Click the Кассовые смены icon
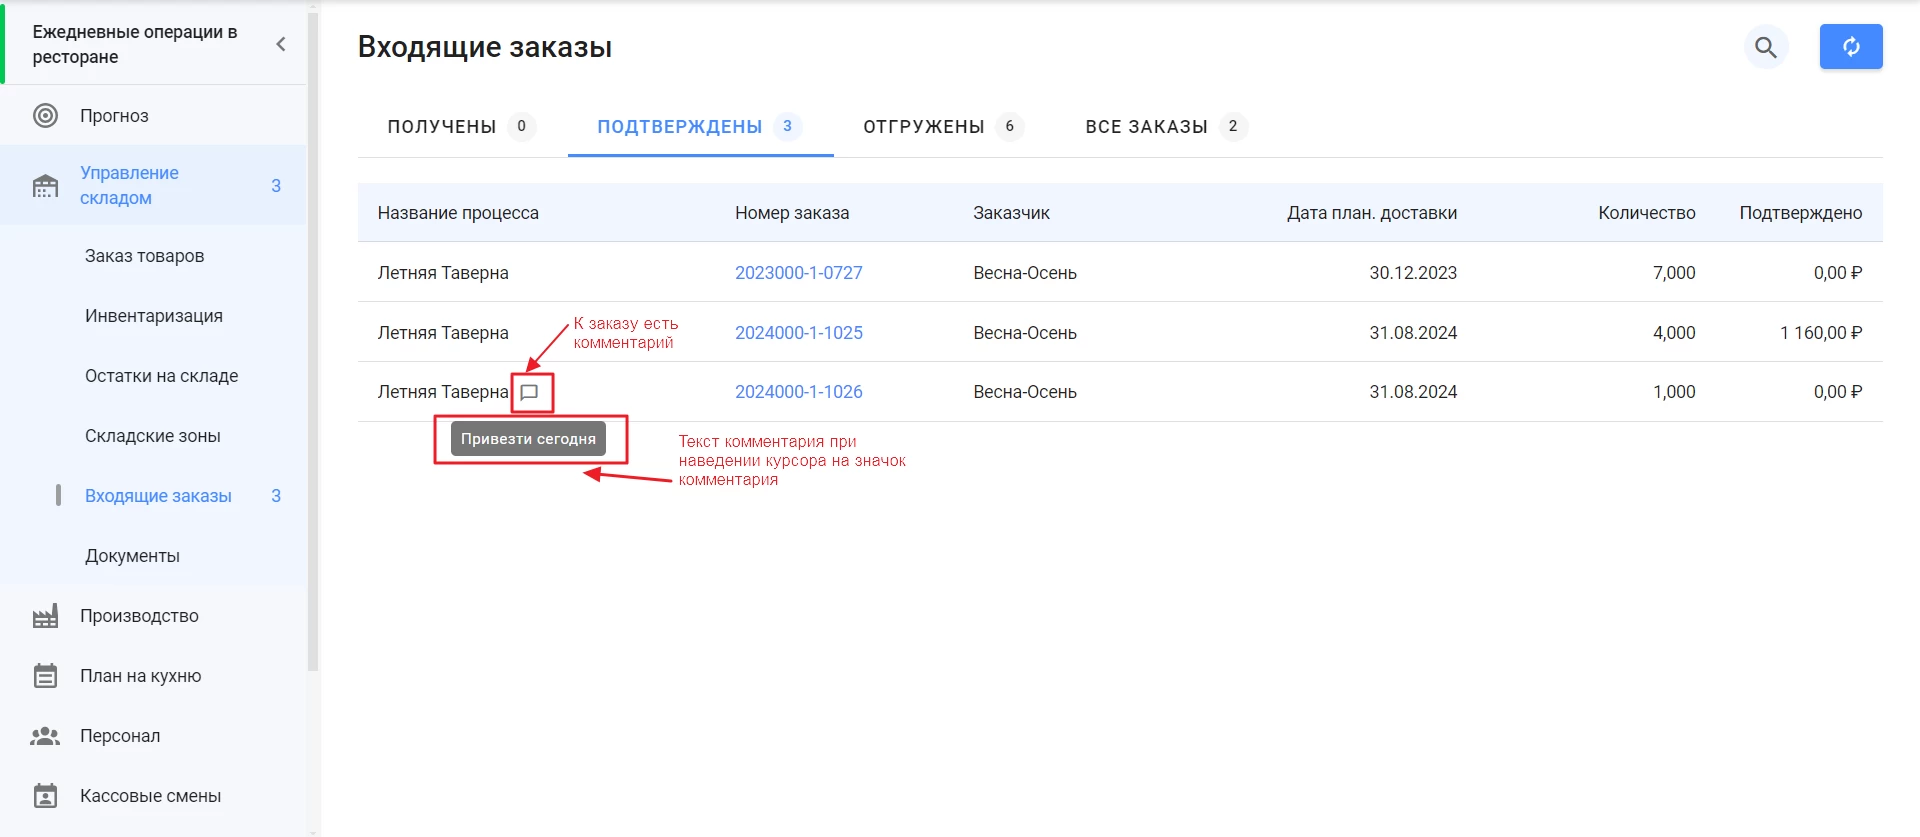 [45, 796]
